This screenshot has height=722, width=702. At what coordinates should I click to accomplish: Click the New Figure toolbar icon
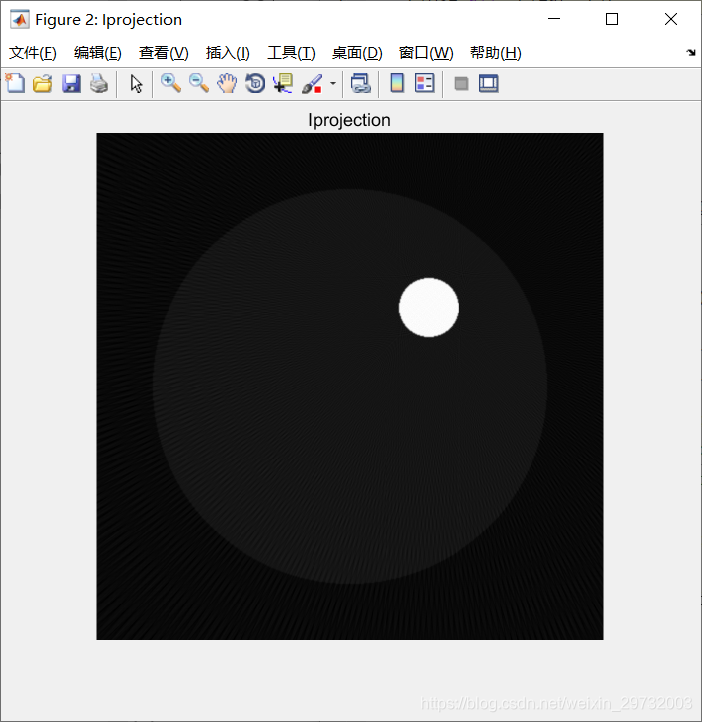pyautogui.click(x=16, y=84)
